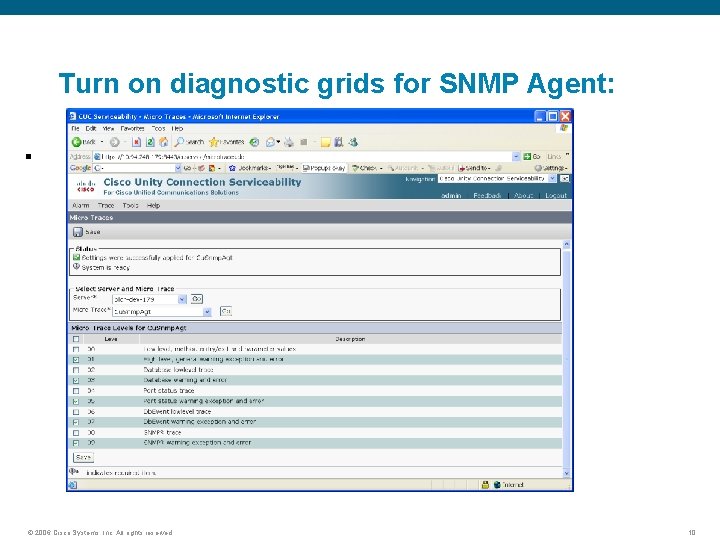Click the Logout link
Image resolution: width=720 pixels, height=540 pixels.
[556, 196]
